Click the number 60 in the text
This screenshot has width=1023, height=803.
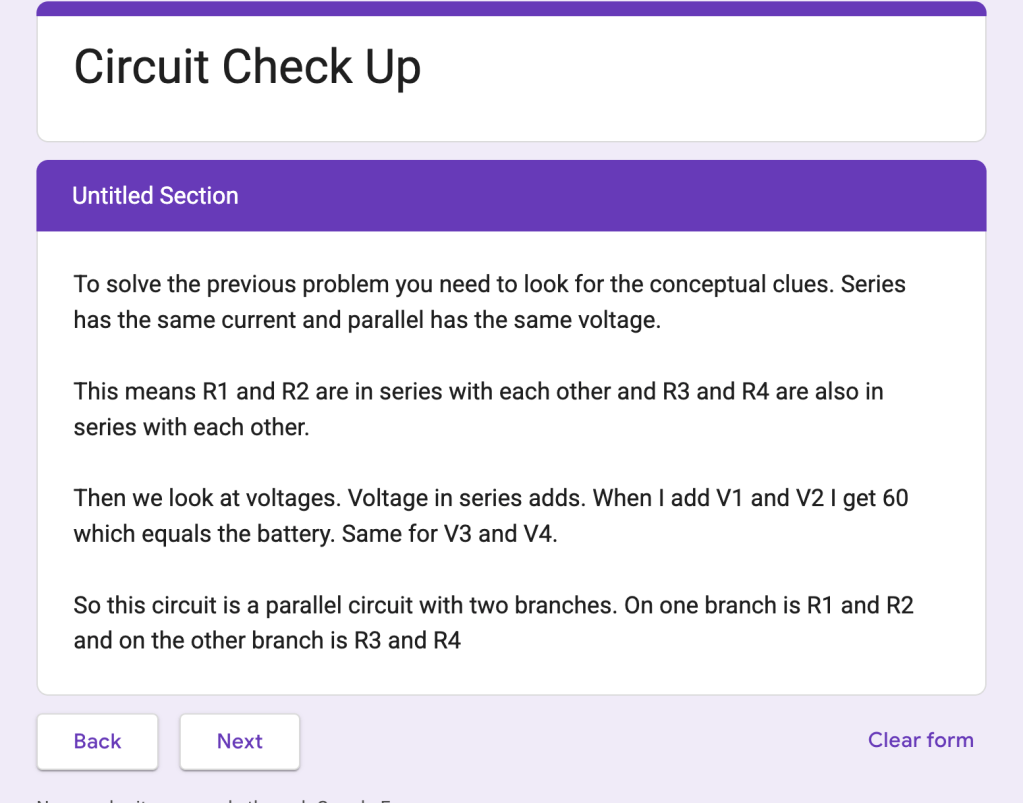tap(895, 498)
